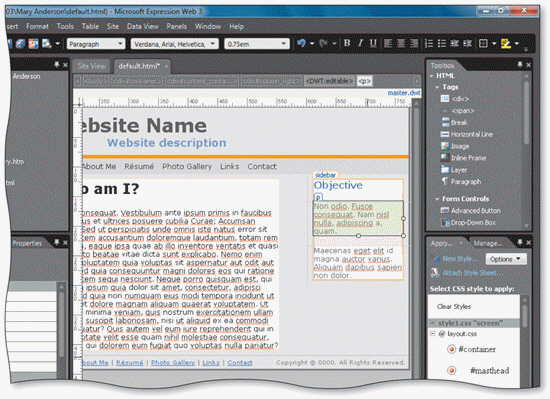550x399 pixels.
Task: Click the Objective heading in sidebar
Action: click(x=338, y=185)
